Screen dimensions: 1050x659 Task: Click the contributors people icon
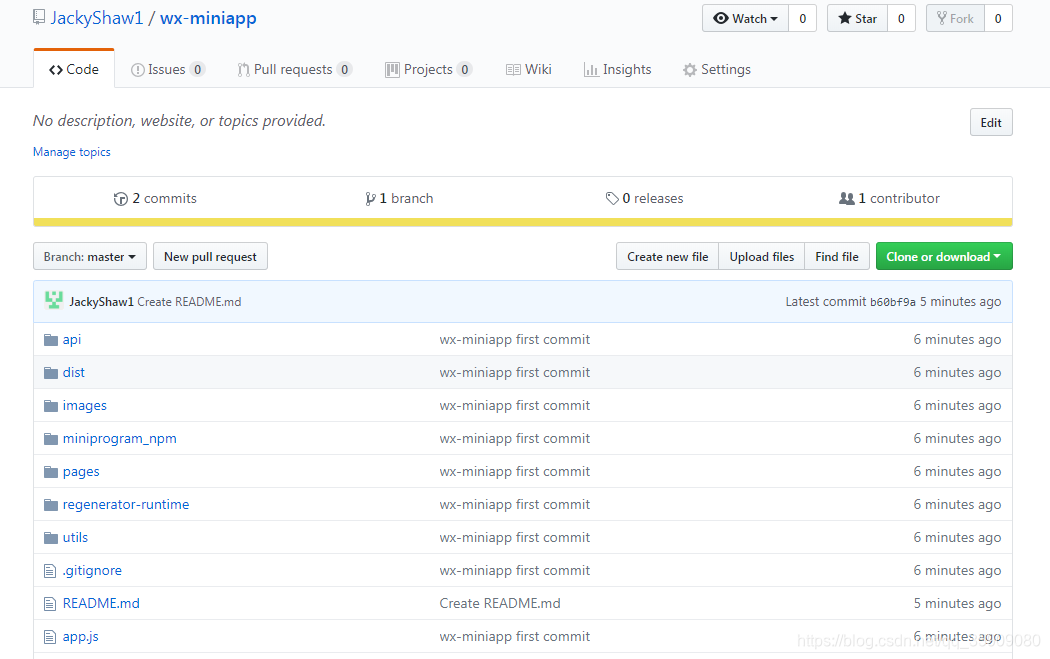846,198
